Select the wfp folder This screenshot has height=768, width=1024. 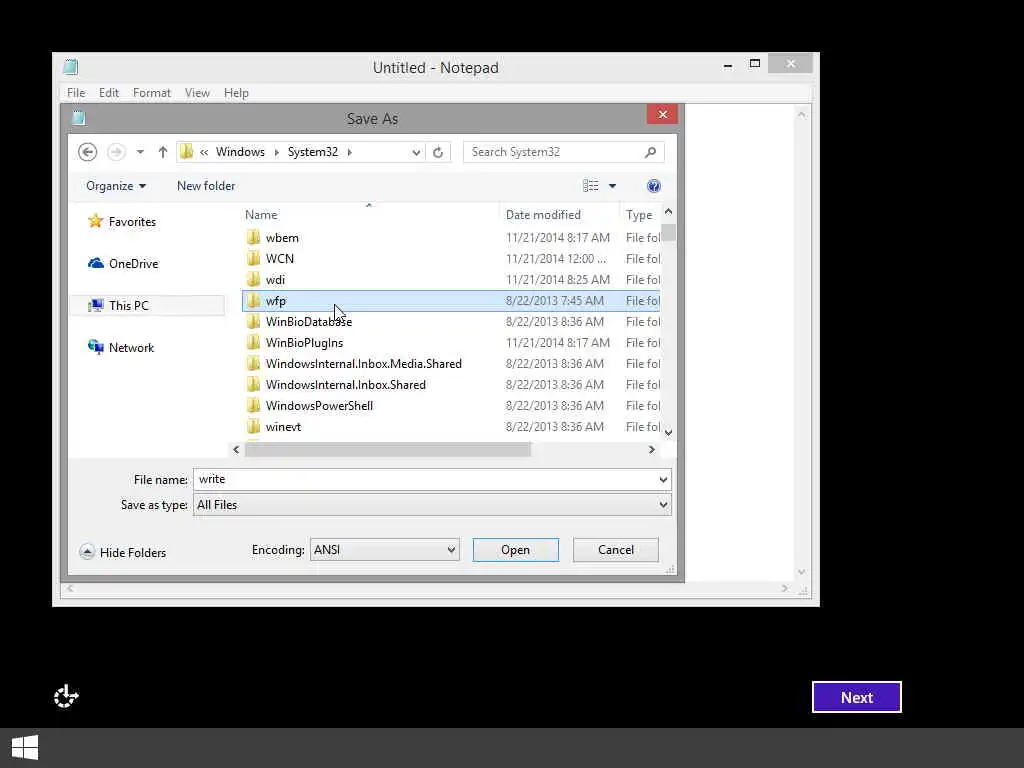pyautogui.click(x=451, y=301)
